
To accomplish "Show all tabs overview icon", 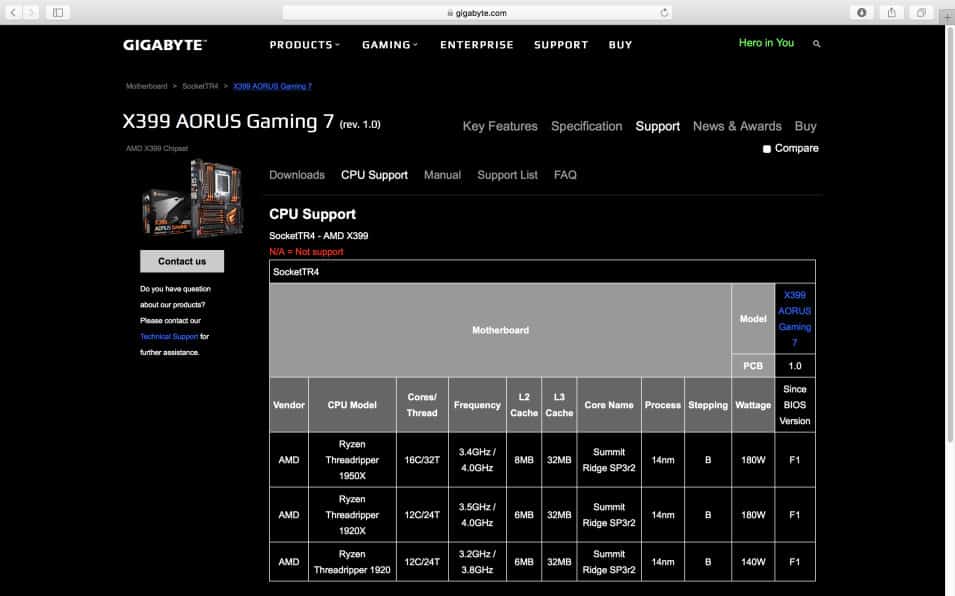I will 922,12.
